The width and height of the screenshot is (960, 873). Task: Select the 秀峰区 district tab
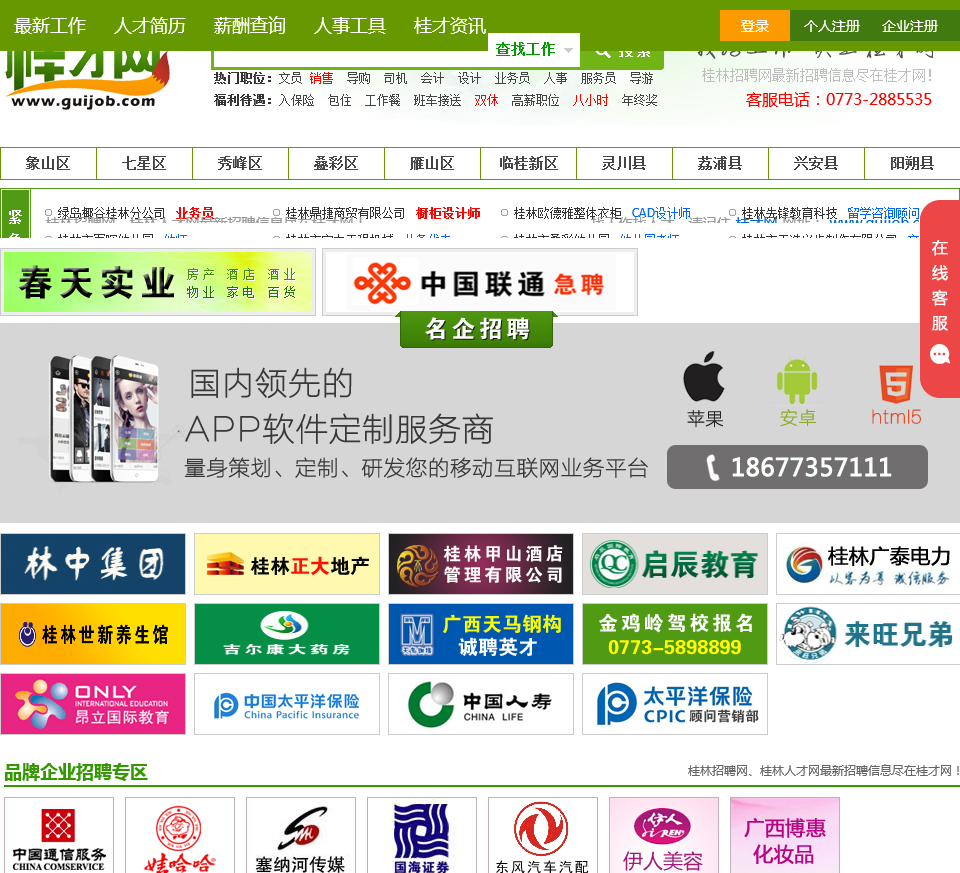click(241, 163)
